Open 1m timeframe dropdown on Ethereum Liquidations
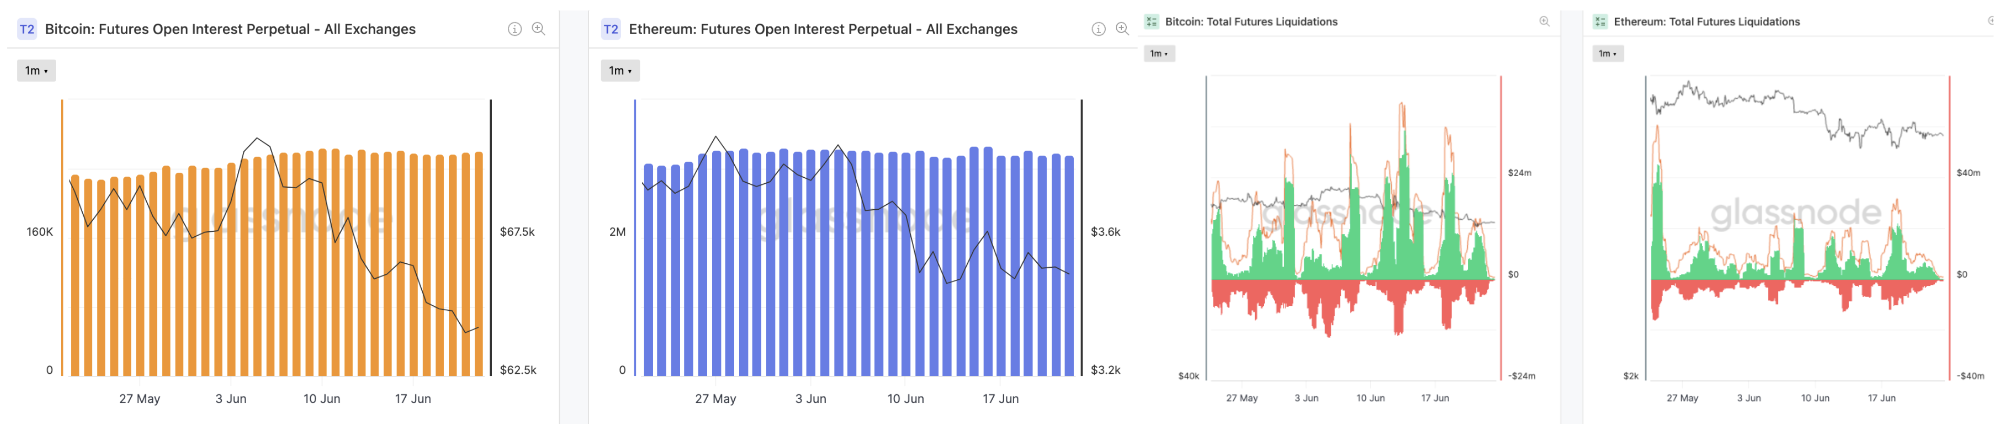This screenshot has width=1994, height=424. [1607, 54]
